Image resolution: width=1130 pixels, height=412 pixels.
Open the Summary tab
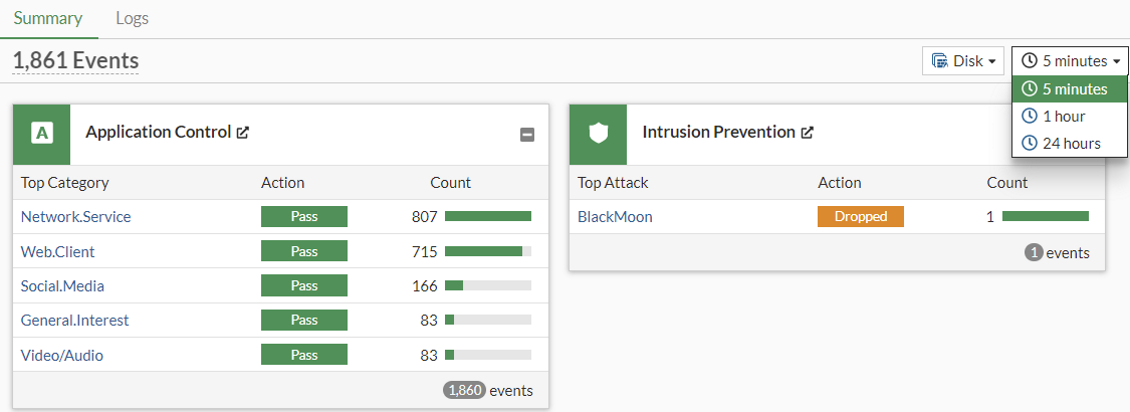click(x=48, y=18)
